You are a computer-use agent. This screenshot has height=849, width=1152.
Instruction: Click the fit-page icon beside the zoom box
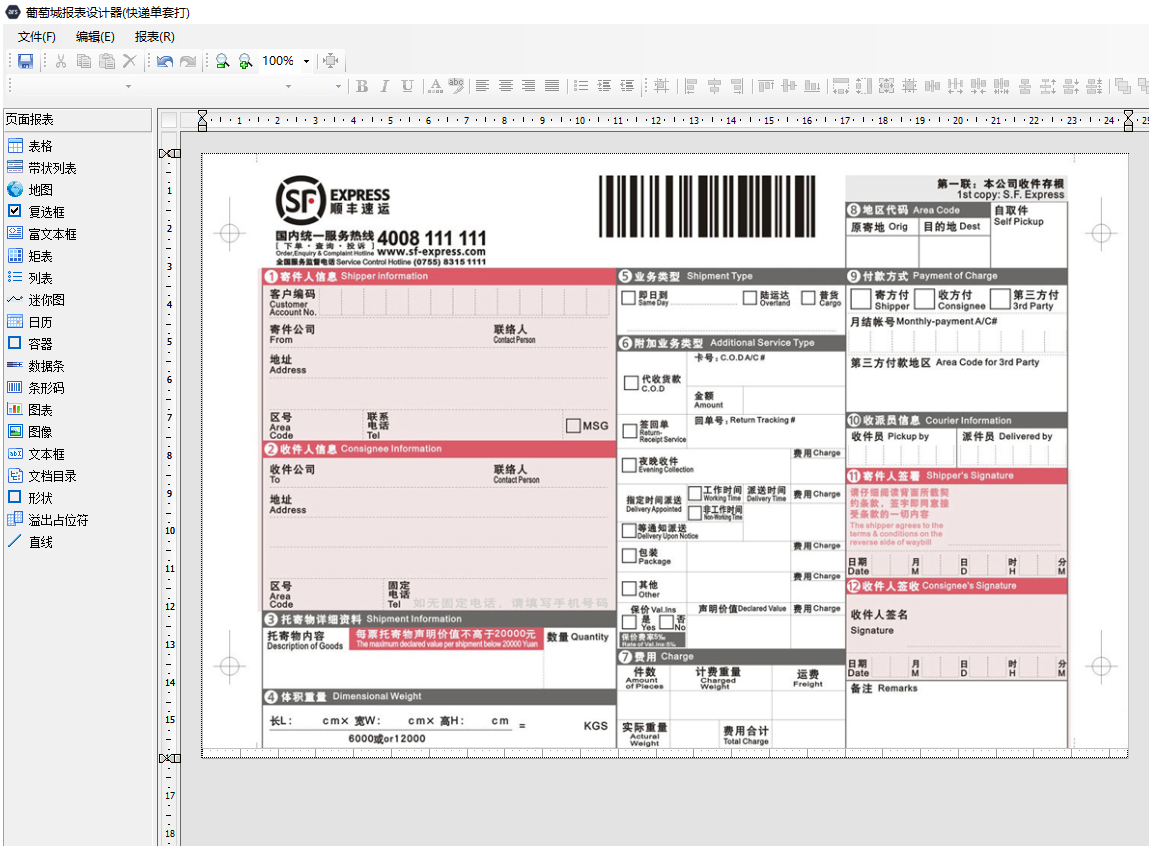tap(331, 61)
